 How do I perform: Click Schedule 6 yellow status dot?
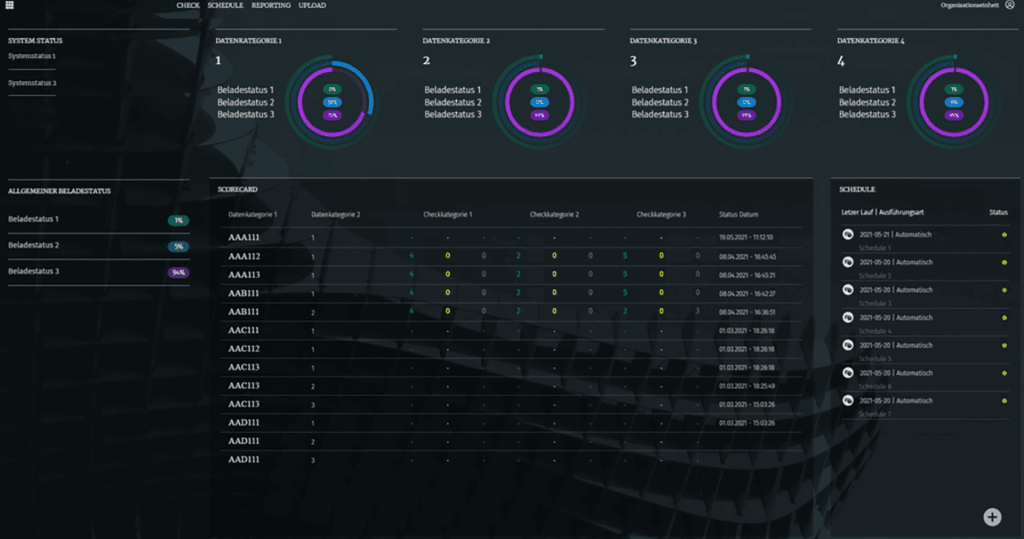click(1004, 373)
